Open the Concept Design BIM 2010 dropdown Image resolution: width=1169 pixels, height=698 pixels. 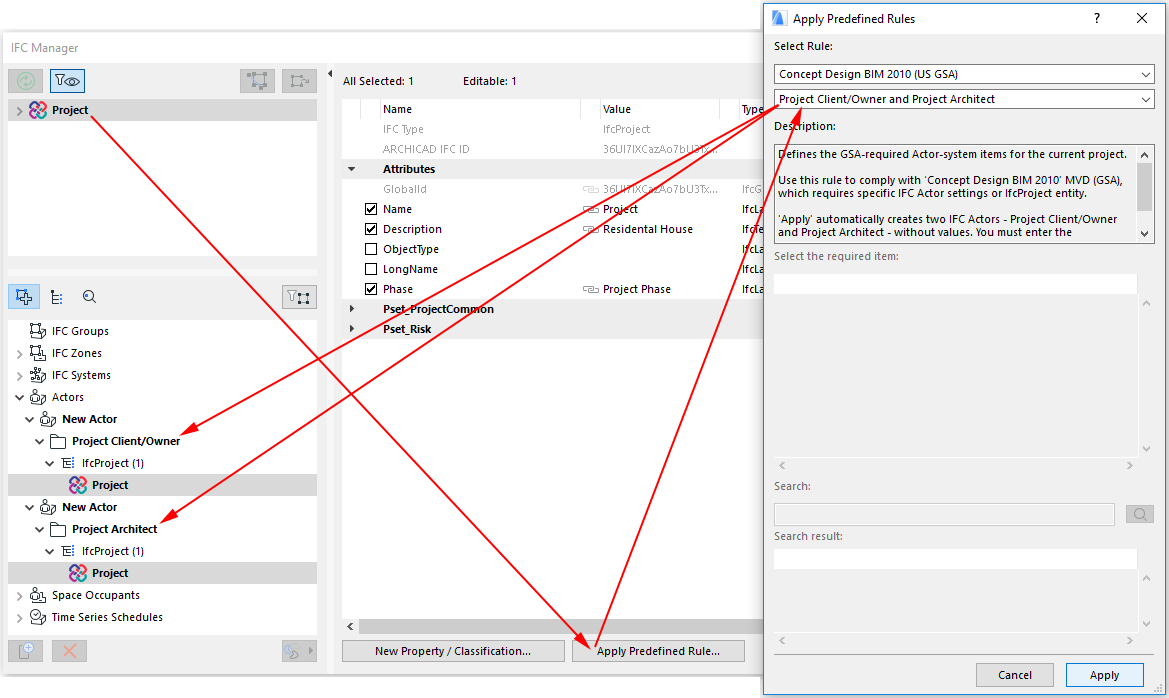[963, 74]
